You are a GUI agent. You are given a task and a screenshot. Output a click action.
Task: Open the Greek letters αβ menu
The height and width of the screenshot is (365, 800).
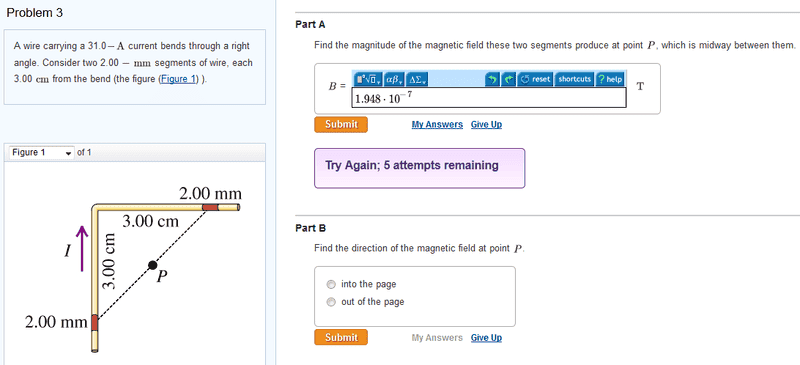(x=395, y=79)
